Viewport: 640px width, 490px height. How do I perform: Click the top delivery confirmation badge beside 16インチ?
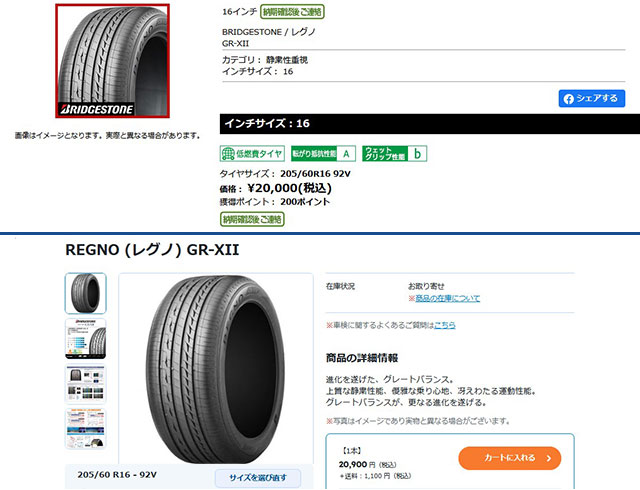click(292, 12)
